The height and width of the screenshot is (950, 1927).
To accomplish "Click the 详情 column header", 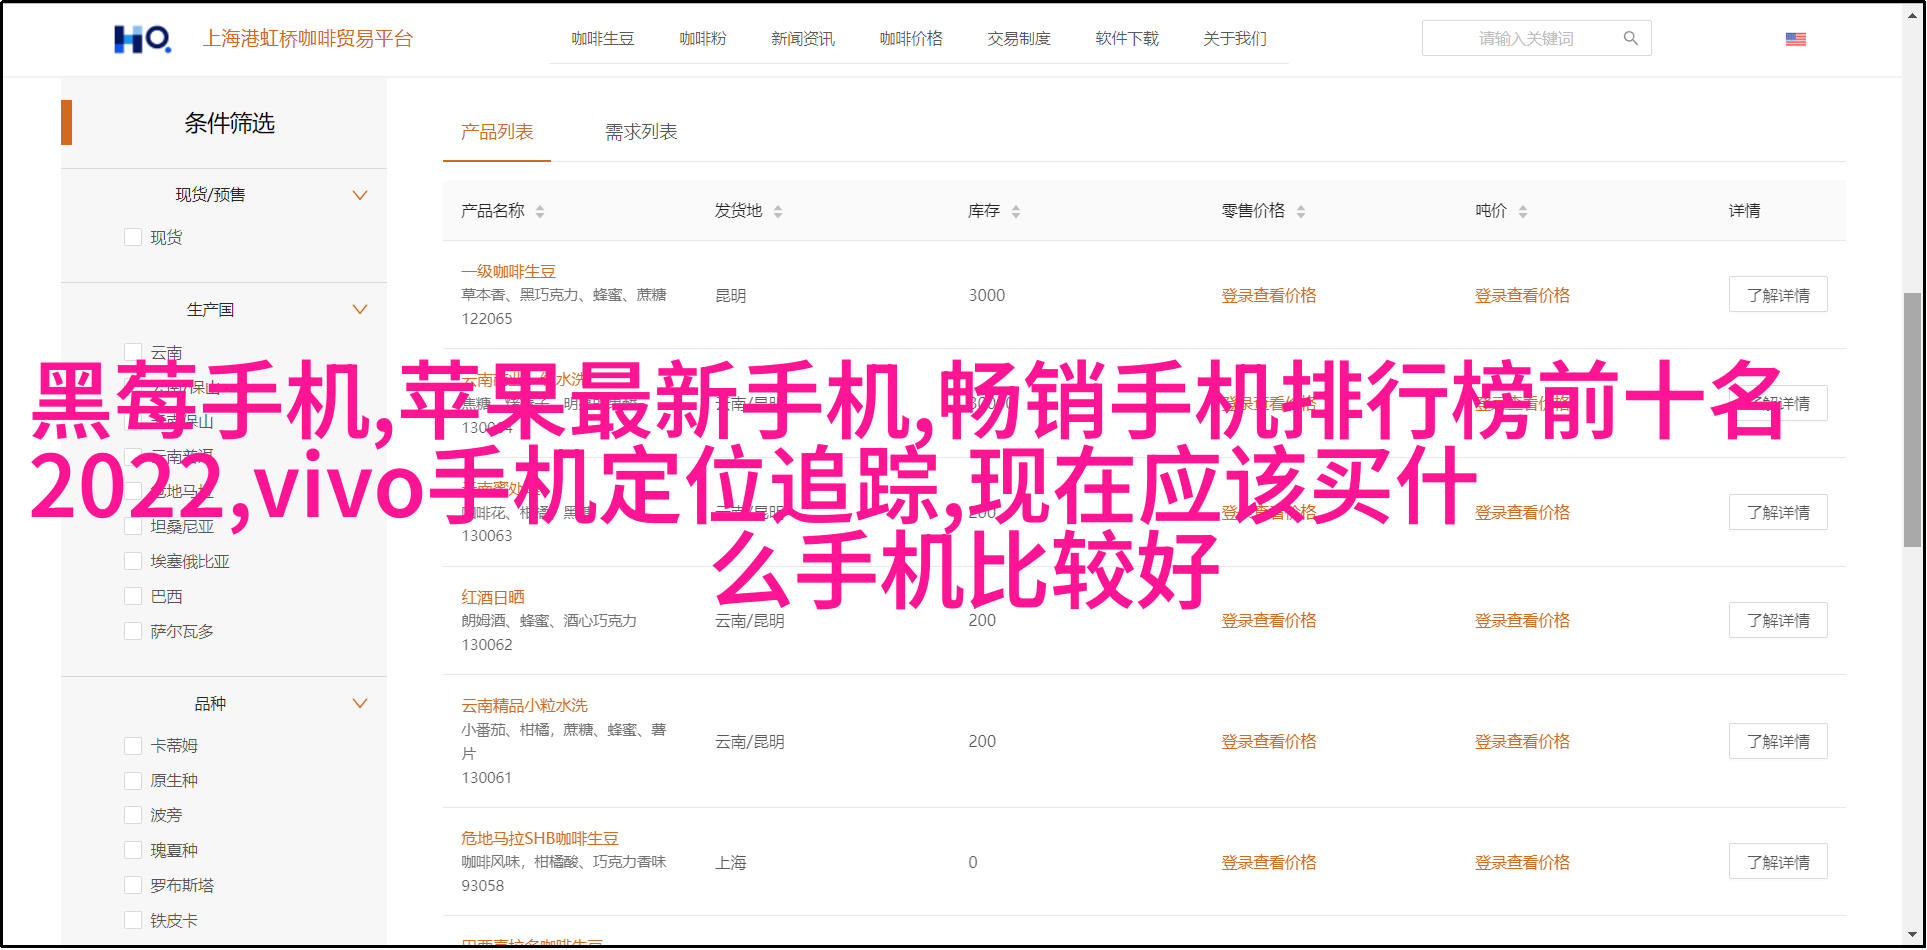I will 1744,211.
